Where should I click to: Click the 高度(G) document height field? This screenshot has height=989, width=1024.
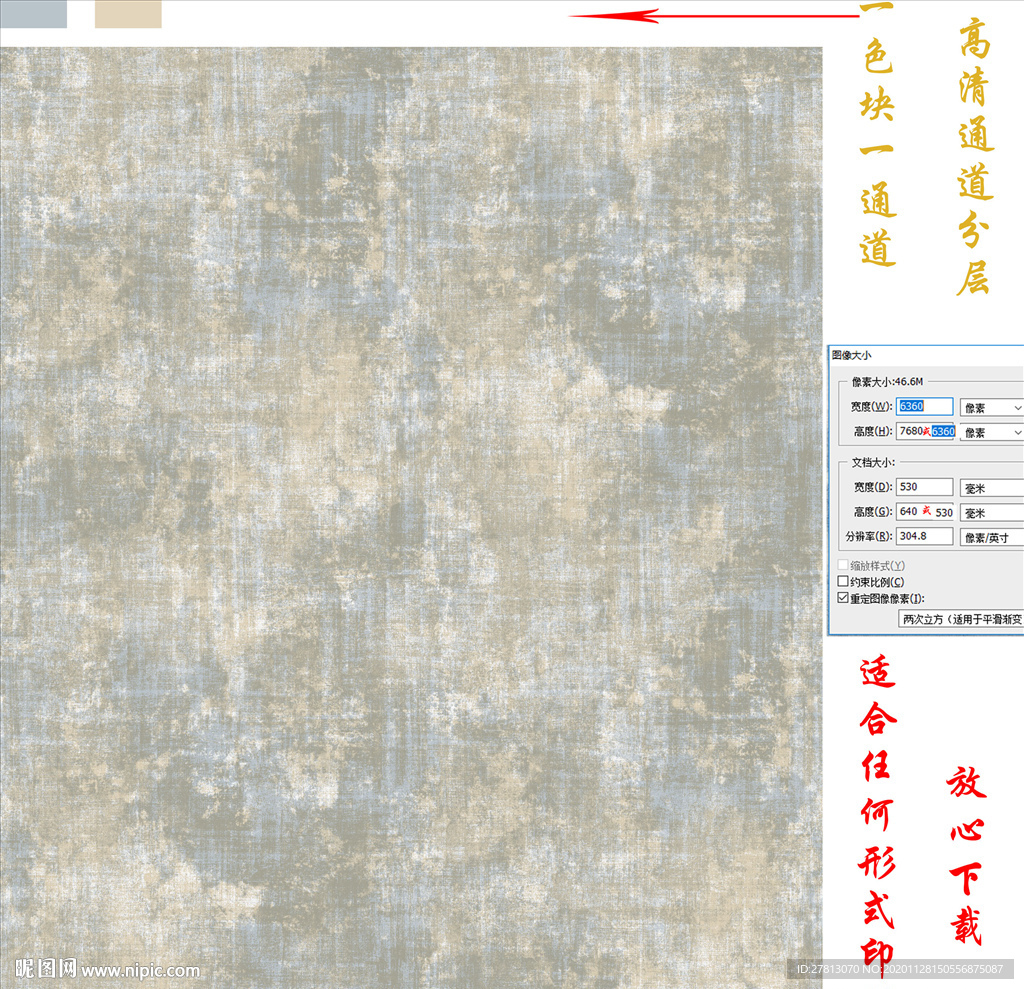pos(925,511)
